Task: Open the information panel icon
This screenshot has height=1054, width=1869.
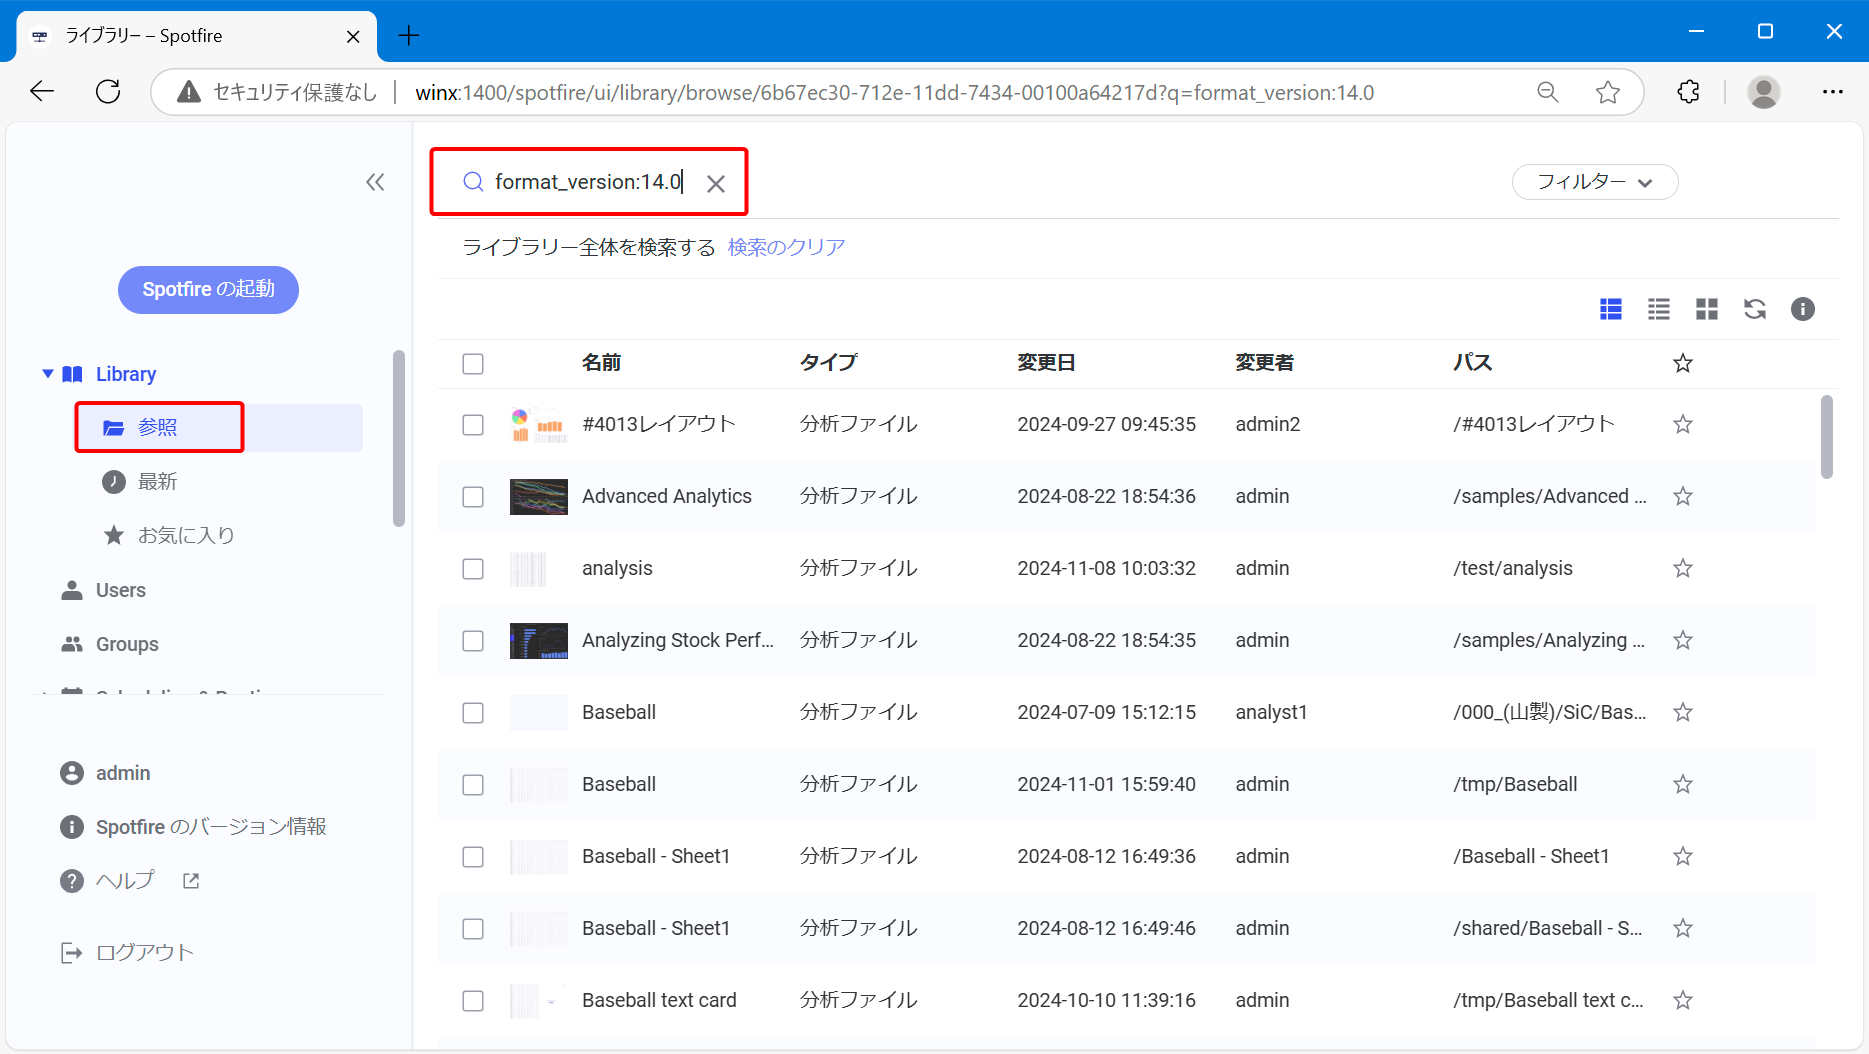Action: tap(1803, 309)
